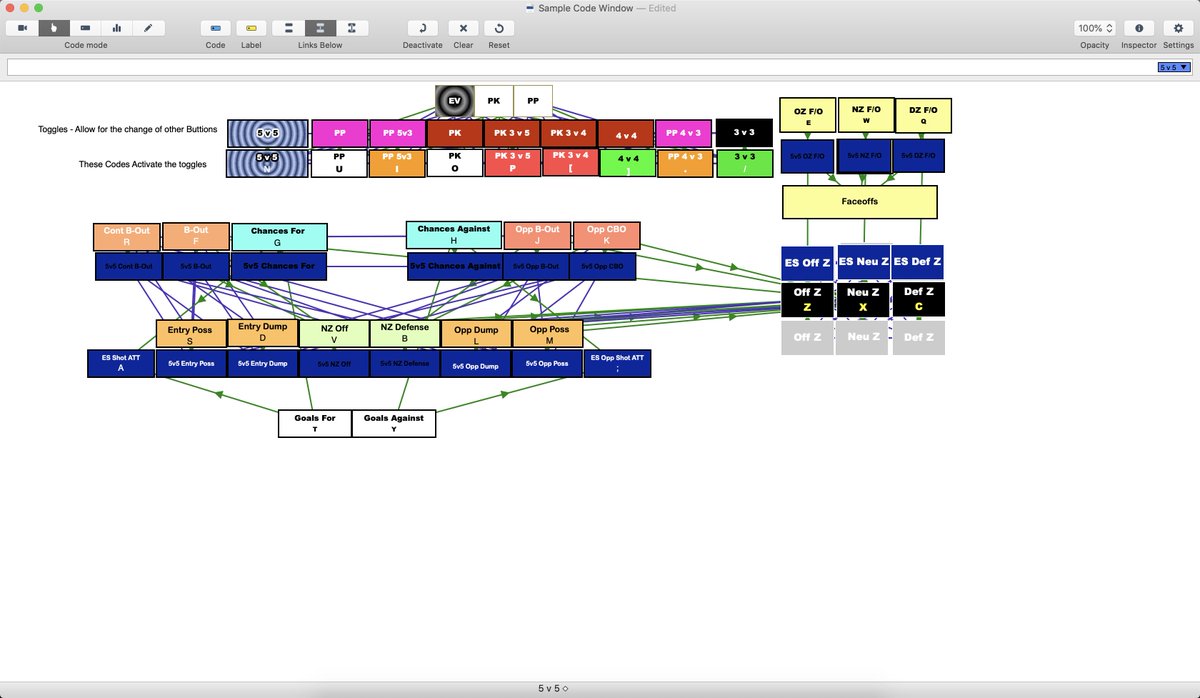This screenshot has height=698, width=1200.
Task: Adjust the 100% Opacity stepper
Action: [x=1095, y=28]
